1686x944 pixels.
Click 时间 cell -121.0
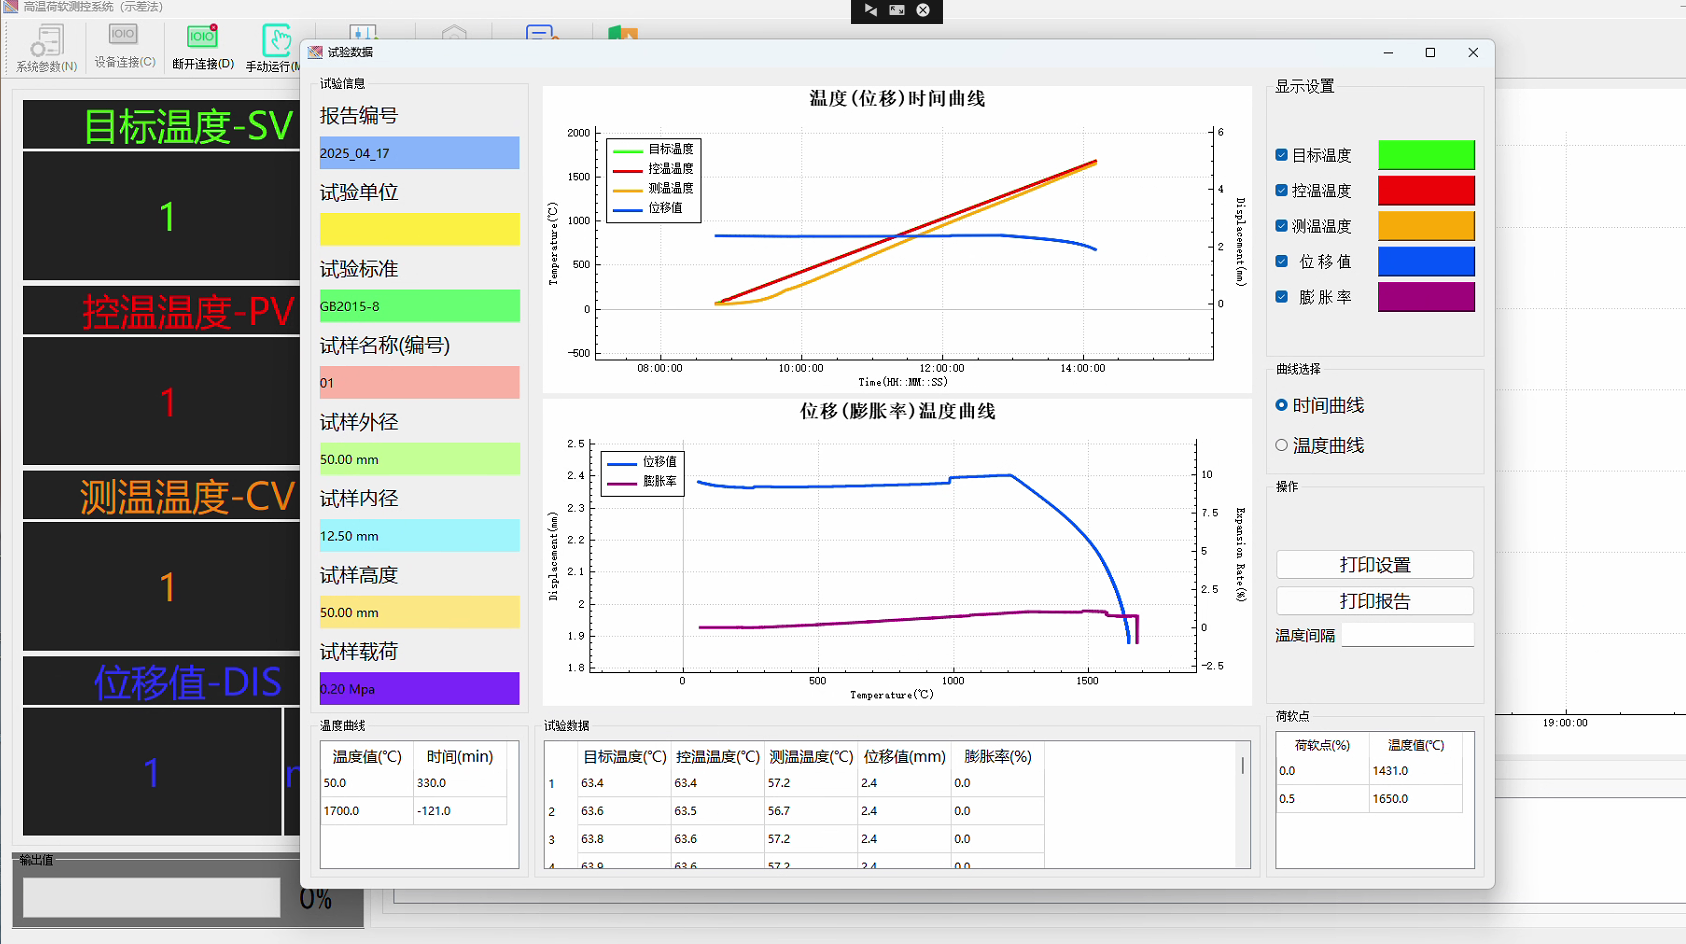tap(460, 811)
